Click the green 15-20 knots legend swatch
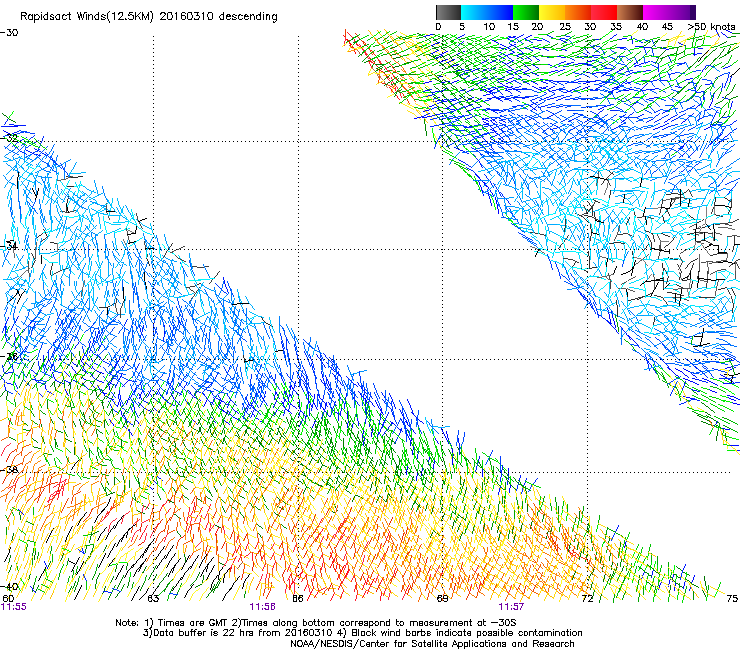Screen dimensions: 740x650 pyautogui.click(x=525, y=12)
